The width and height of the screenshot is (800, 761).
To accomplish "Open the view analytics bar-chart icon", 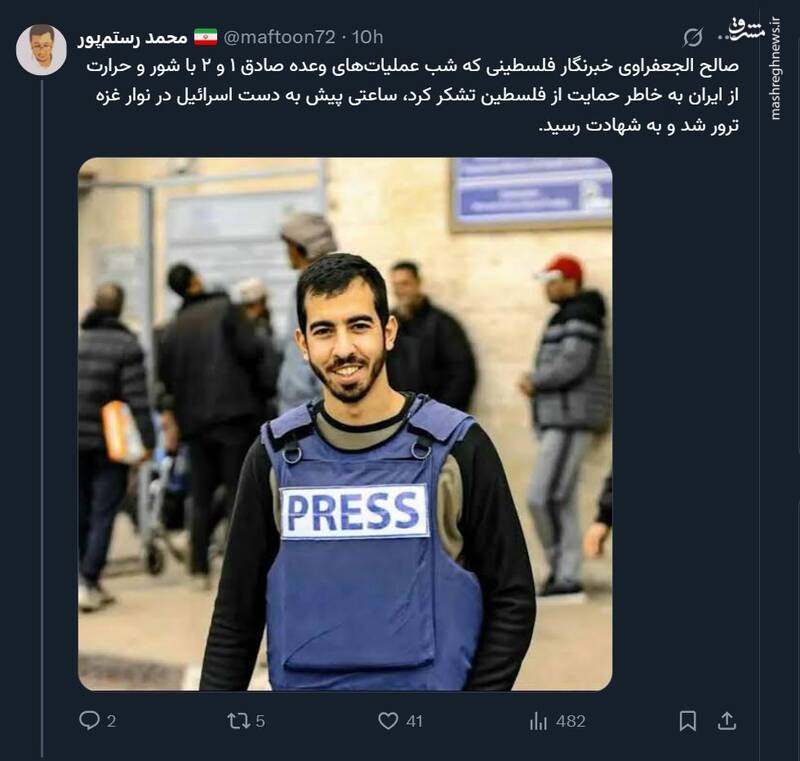I will [538, 721].
